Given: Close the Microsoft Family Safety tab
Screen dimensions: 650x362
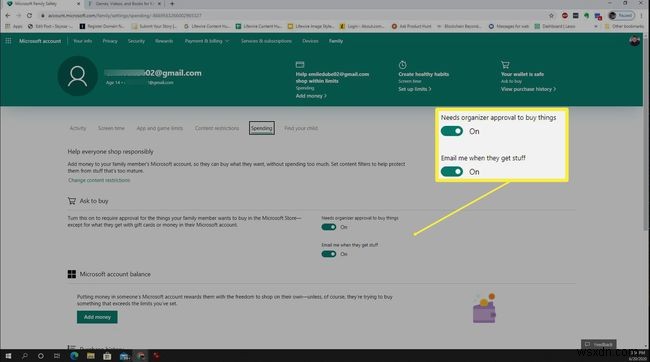Looking at the screenshot, I should point(79,4).
